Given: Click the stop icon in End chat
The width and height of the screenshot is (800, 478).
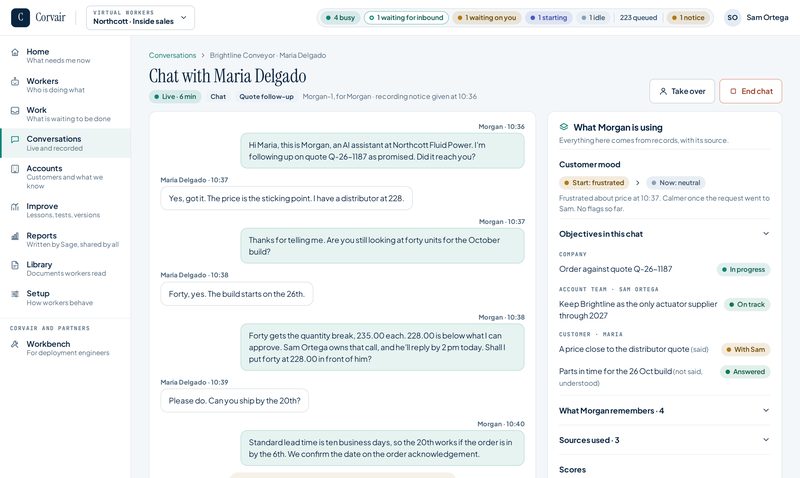Looking at the screenshot, I should tap(733, 91).
